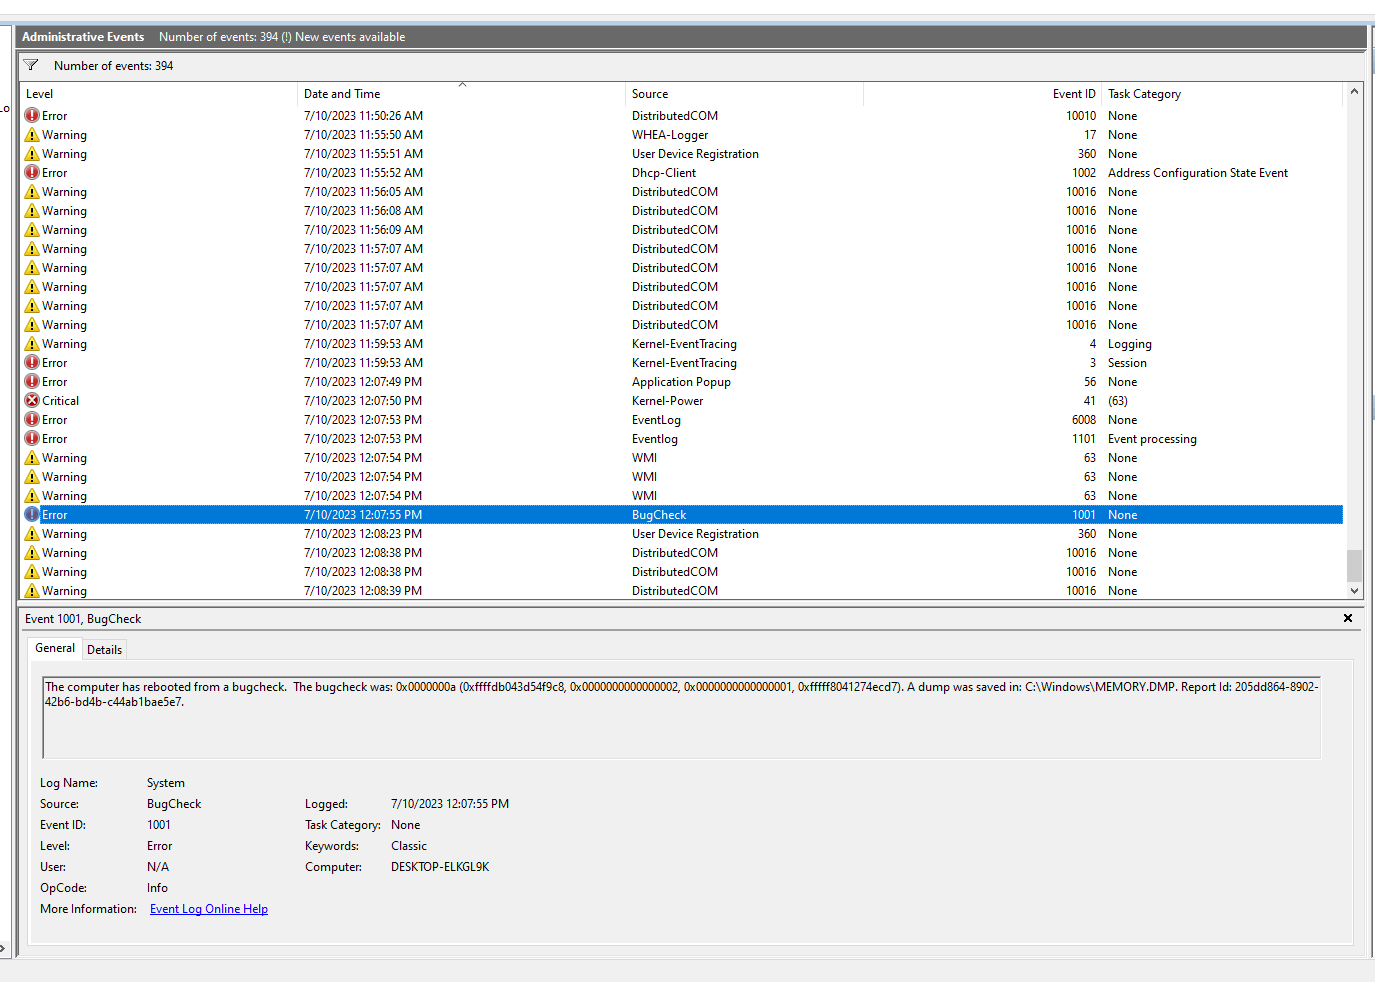1375x982 pixels.
Task: Select the General tab
Action: click(x=55, y=648)
